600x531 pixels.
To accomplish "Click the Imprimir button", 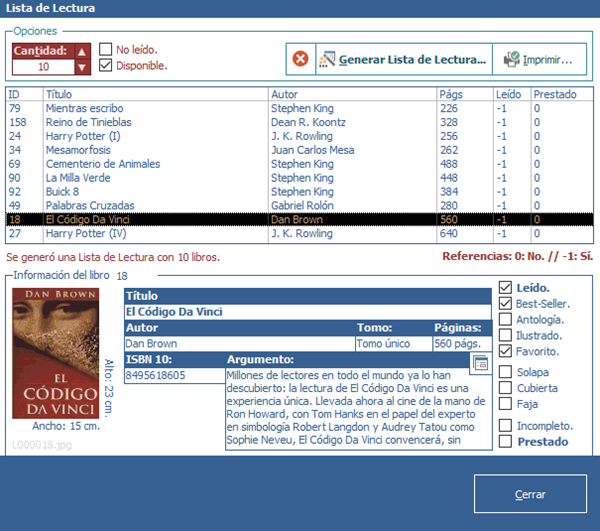I will pos(539,59).
